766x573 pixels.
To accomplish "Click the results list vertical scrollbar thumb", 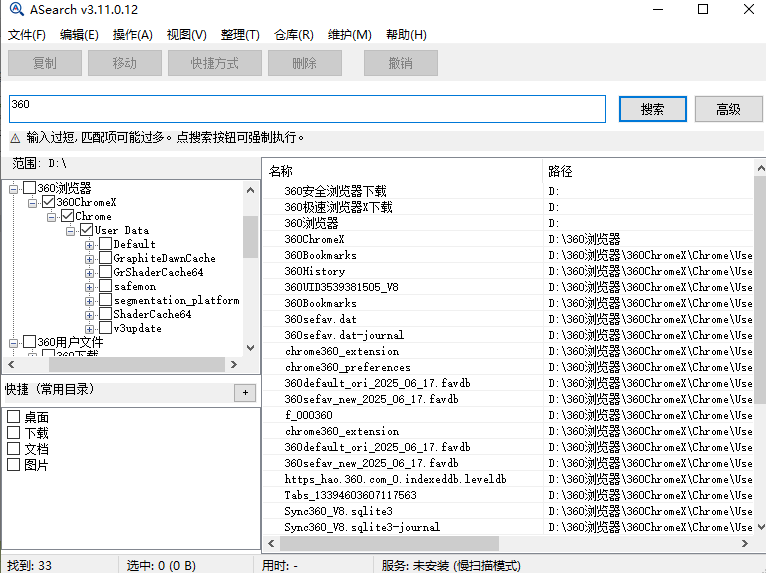I will click(x=761, y=290).
